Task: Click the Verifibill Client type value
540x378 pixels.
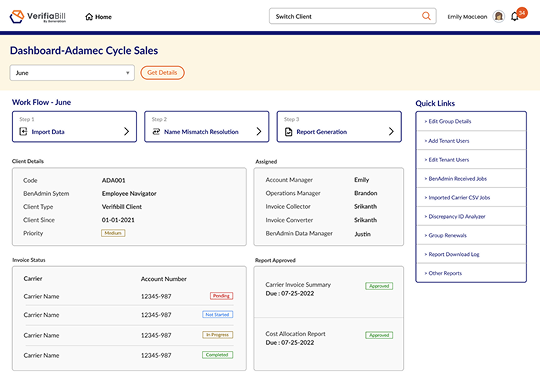Action: click(122, 207)
